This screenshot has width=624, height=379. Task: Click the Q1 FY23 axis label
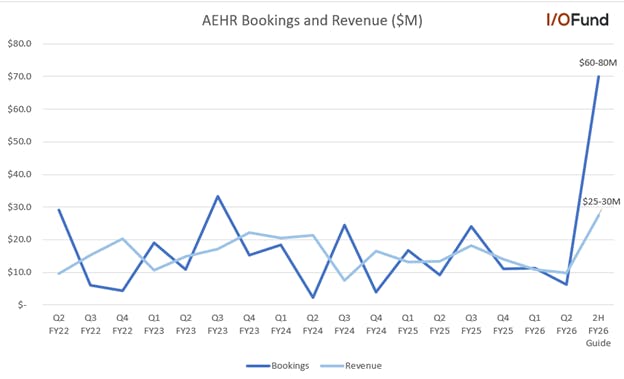[154, 324]
